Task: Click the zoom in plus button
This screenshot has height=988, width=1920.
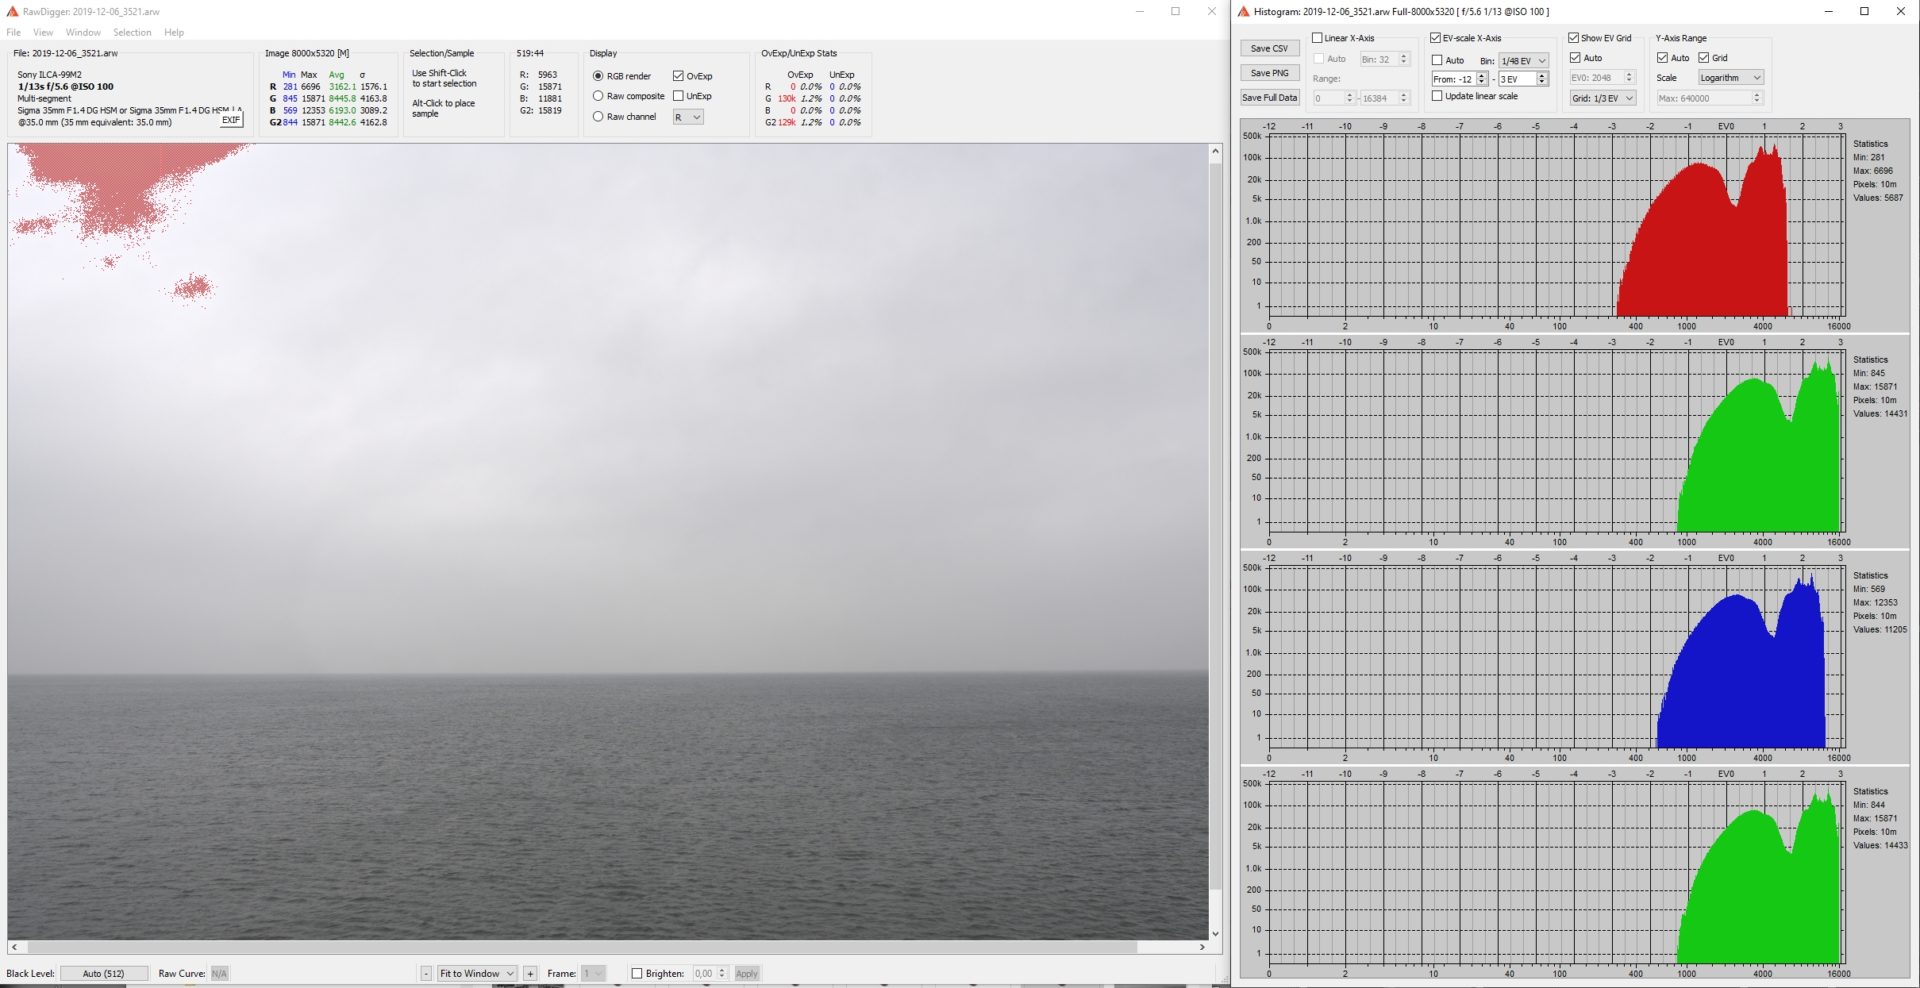Action: click(530, 973)
